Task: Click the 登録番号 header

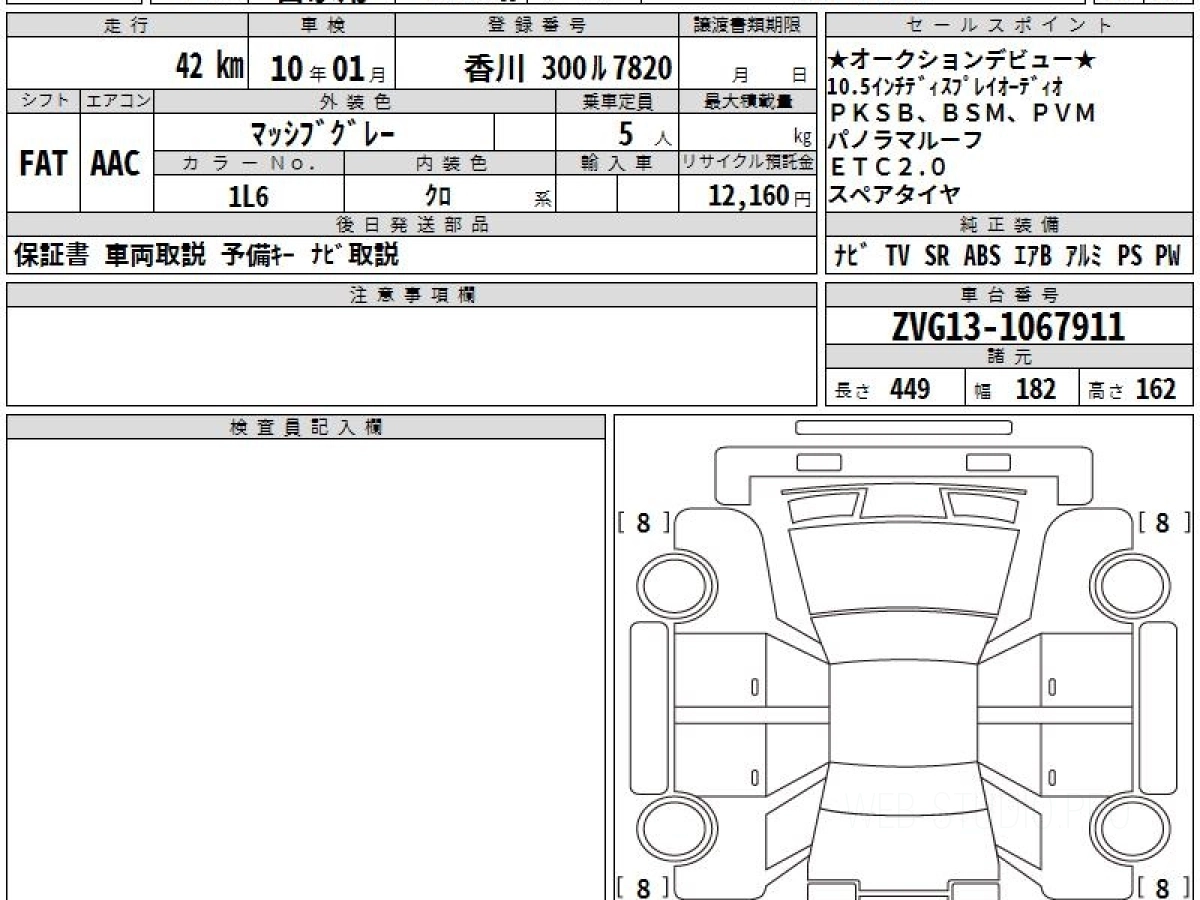Action: 538,26
